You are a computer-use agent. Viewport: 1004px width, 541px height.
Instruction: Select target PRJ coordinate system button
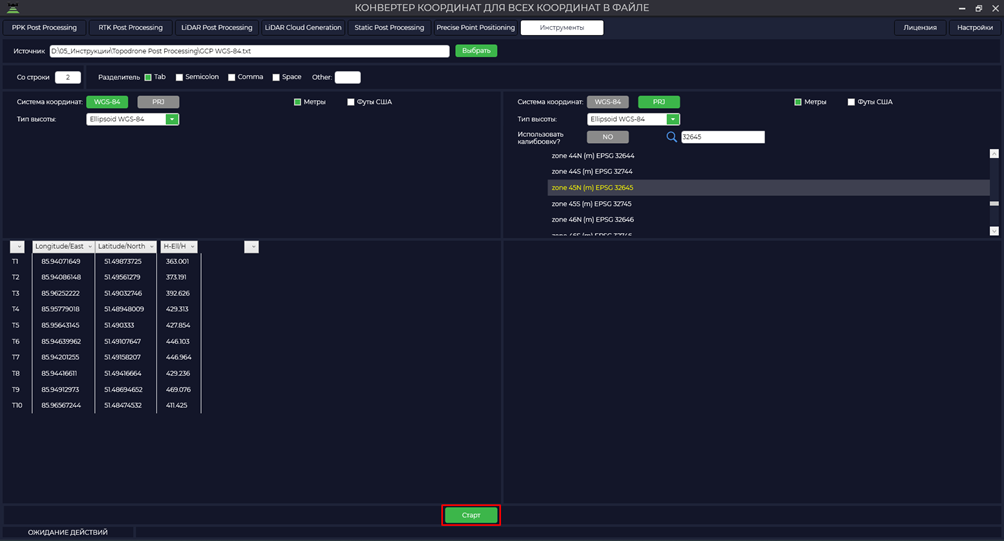click(659, 102)
